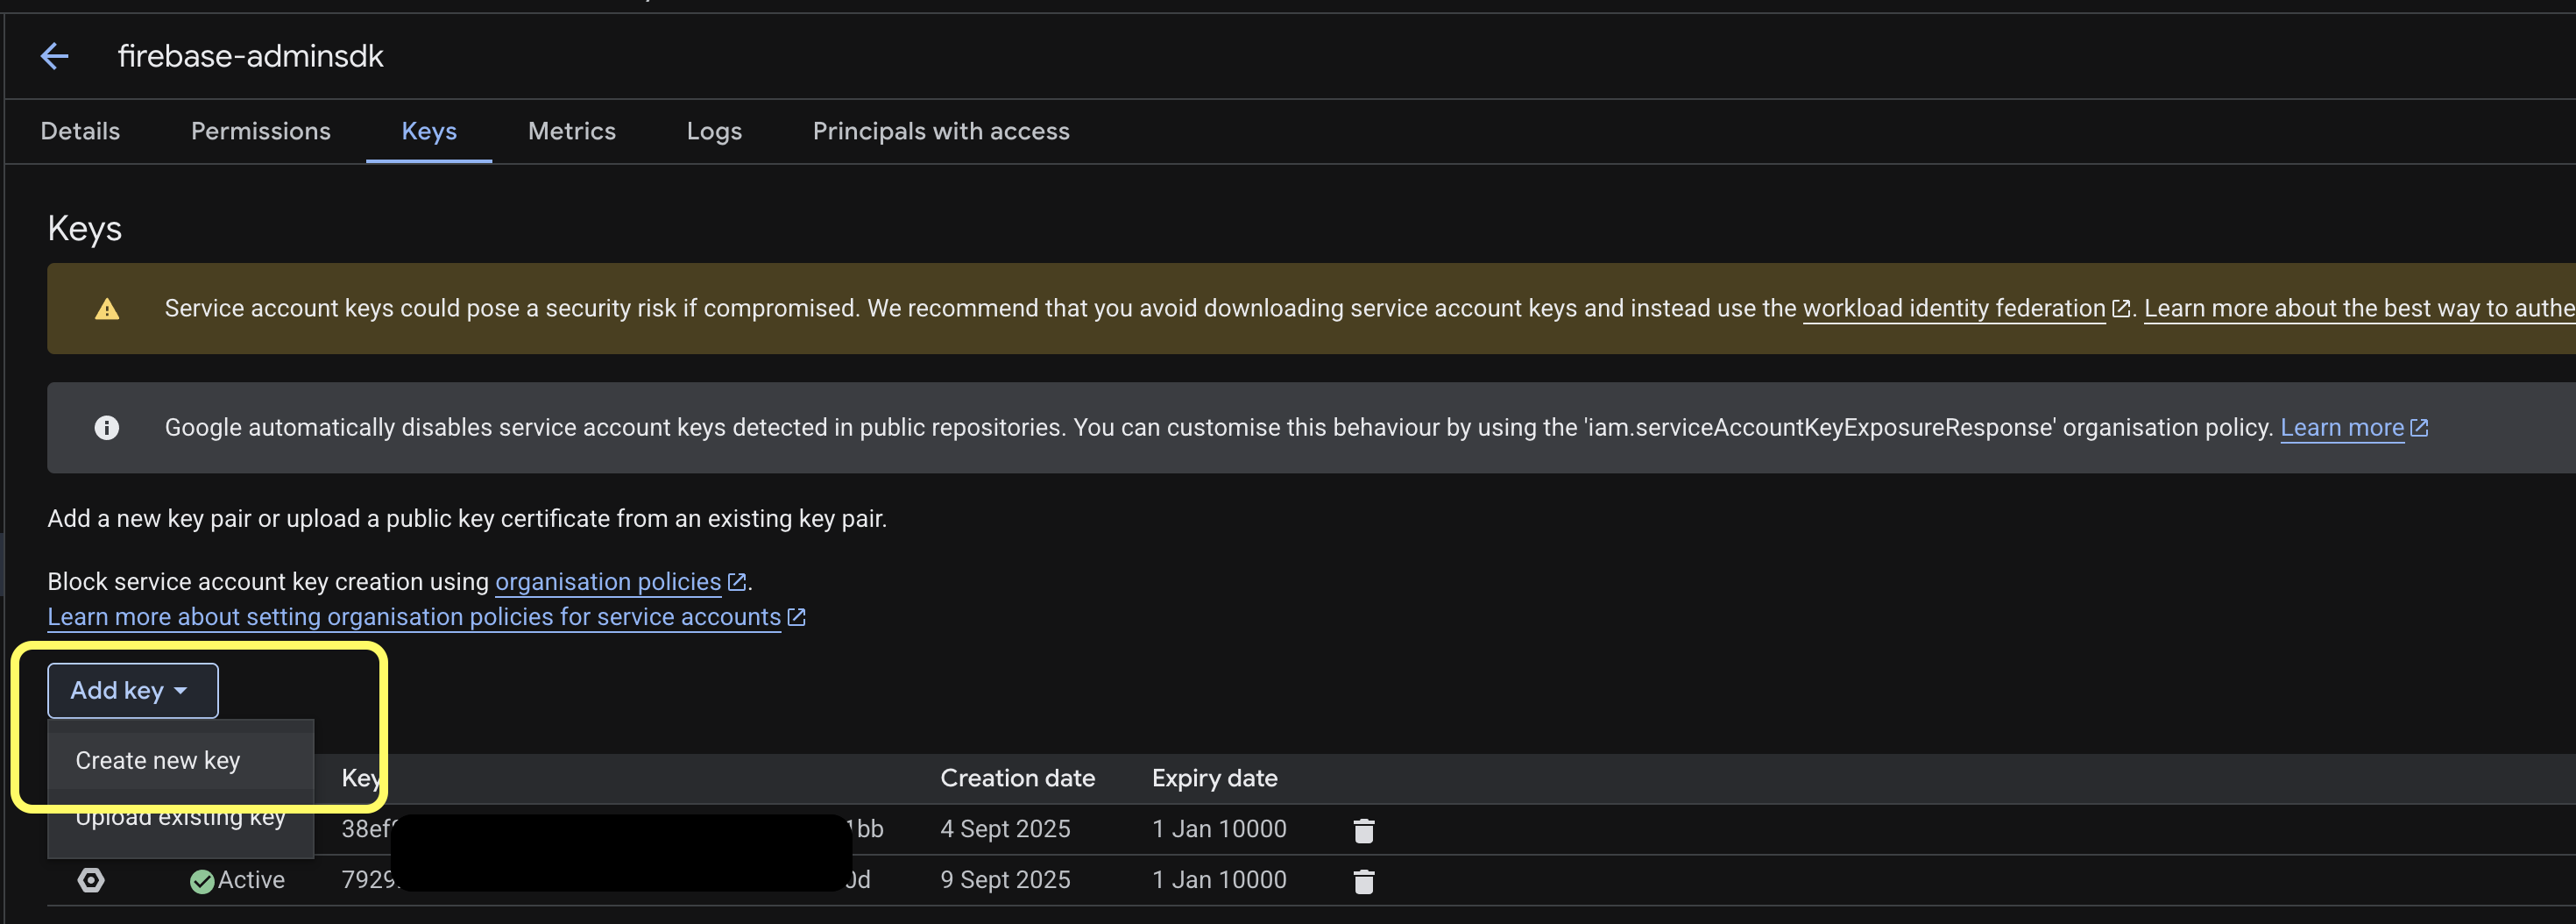2576x924 pixels.
Task: Delete the key created 9 Sept 2025
Action: click(1363, 881)
